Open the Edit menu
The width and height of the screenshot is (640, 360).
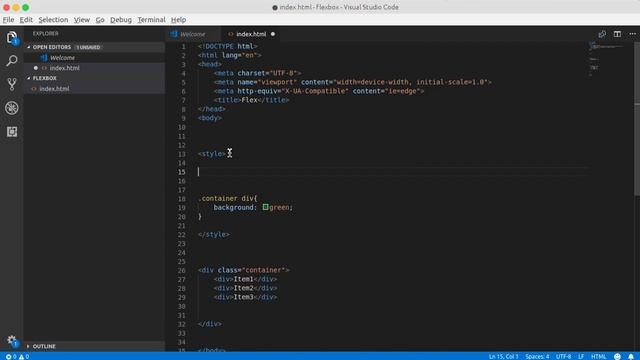tap(26, 20)
